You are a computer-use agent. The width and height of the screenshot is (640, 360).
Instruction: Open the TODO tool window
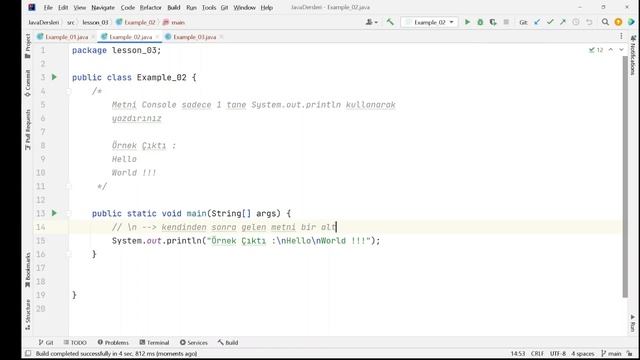[75, 342]
